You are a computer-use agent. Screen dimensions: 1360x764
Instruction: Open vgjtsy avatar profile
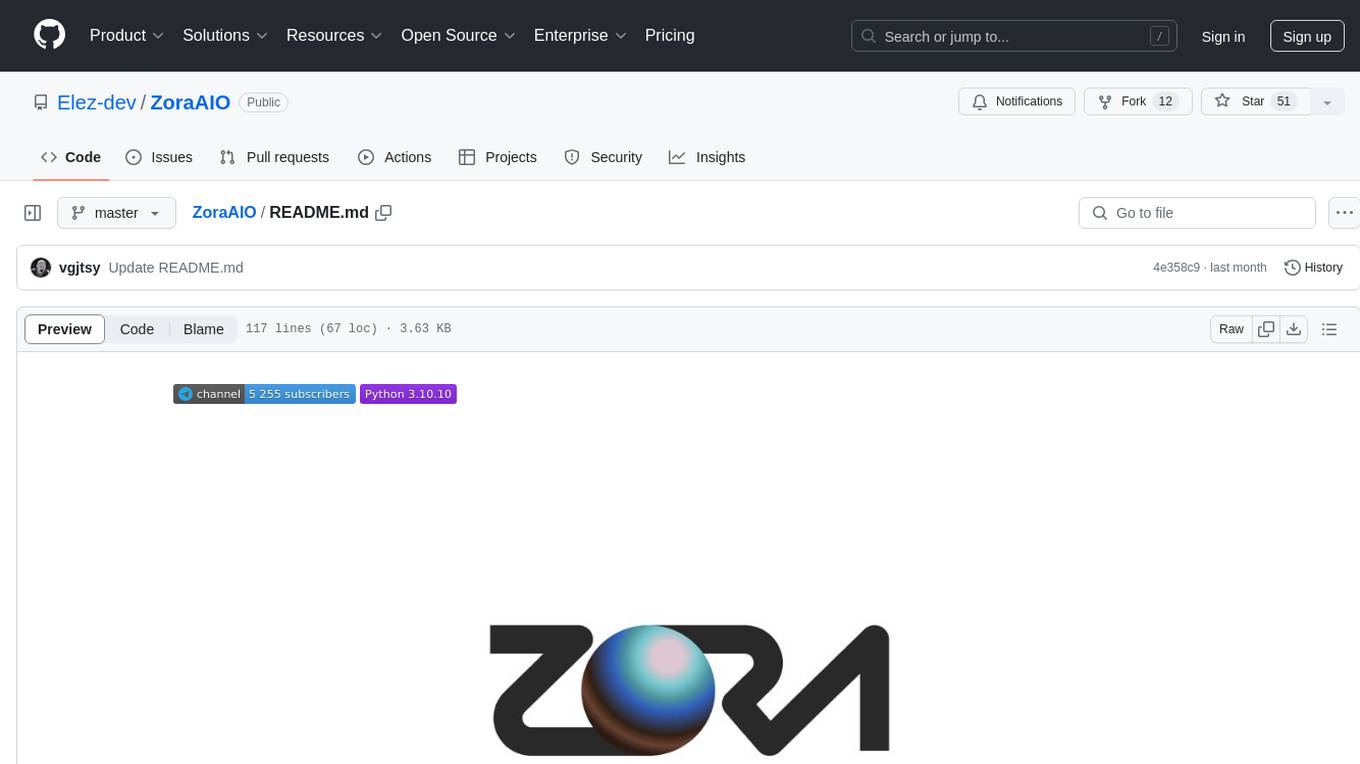[41, 267]
